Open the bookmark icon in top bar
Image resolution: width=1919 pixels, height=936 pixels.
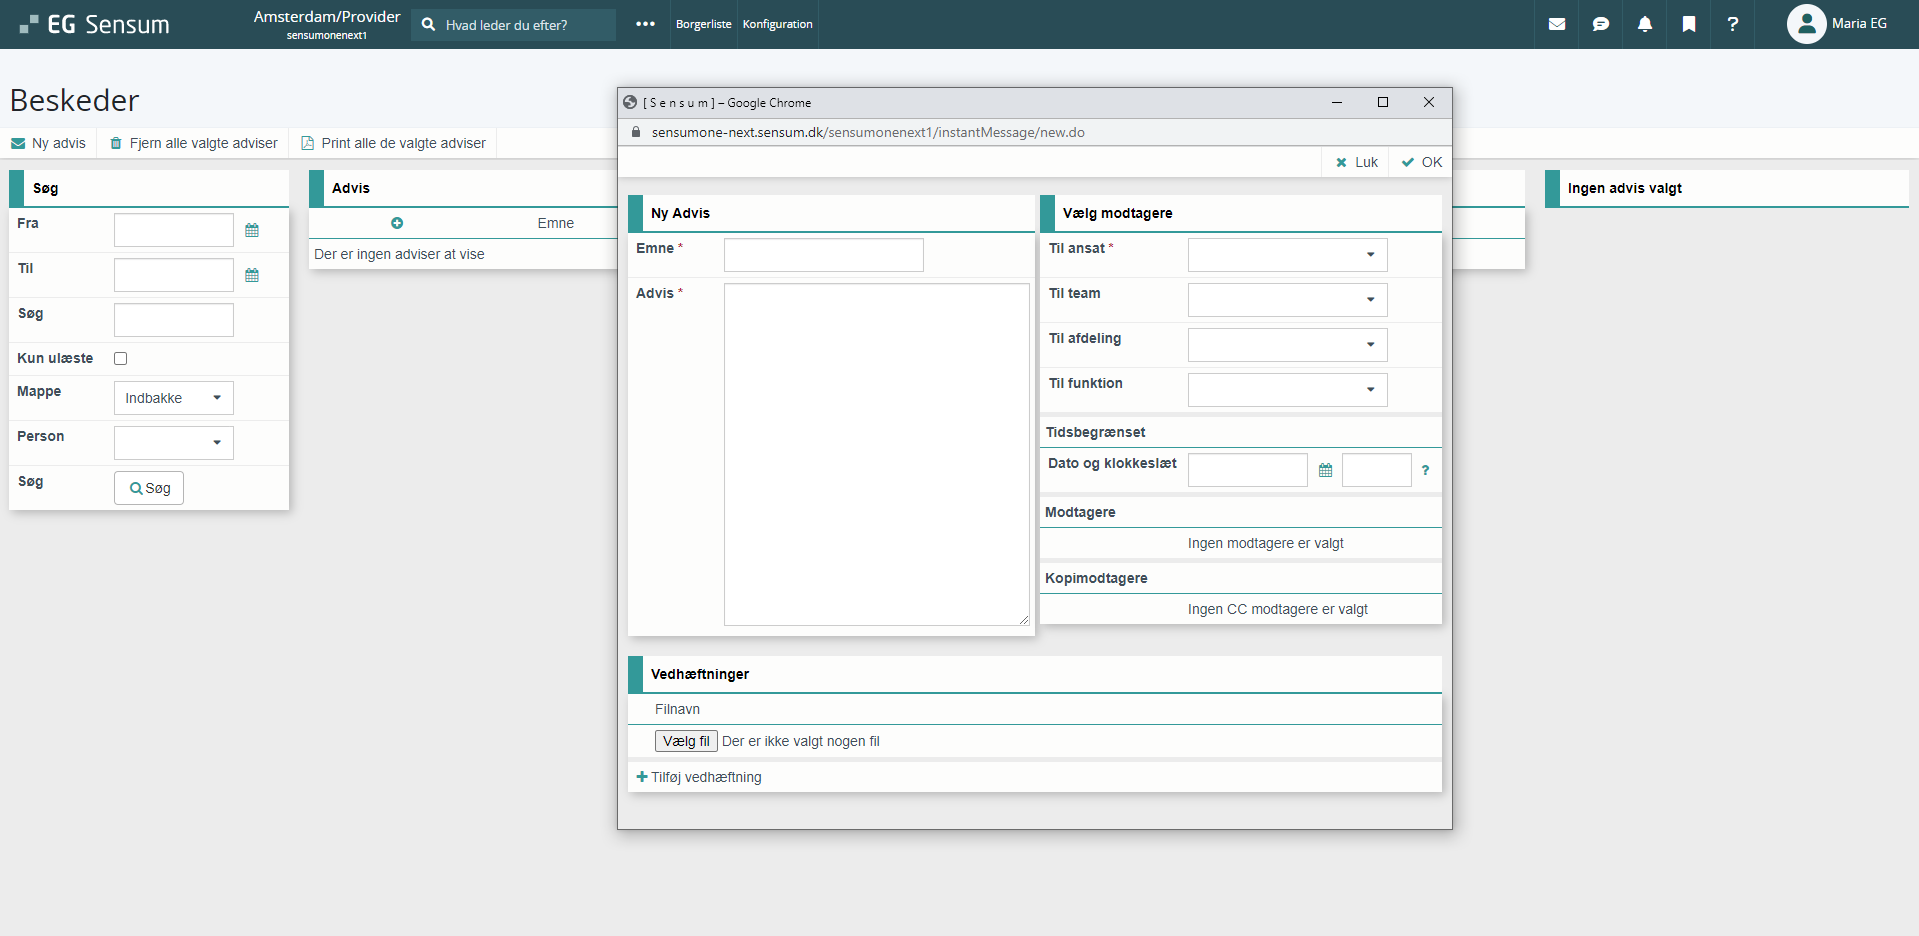[x=1688, y=24]
